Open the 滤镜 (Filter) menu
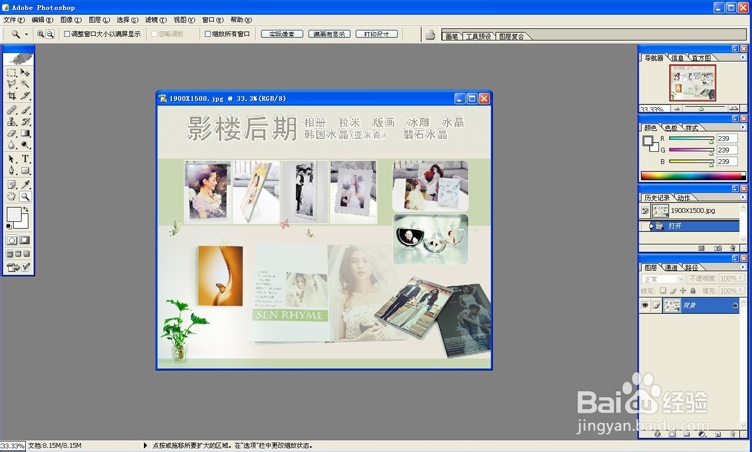The image size is (752, 452). tap(156, 20)
